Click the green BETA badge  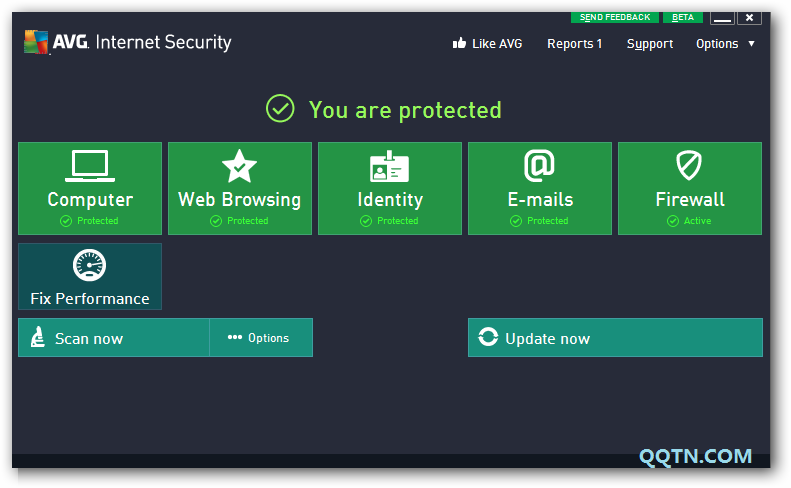pyautogui.click(x=683, y=18)
